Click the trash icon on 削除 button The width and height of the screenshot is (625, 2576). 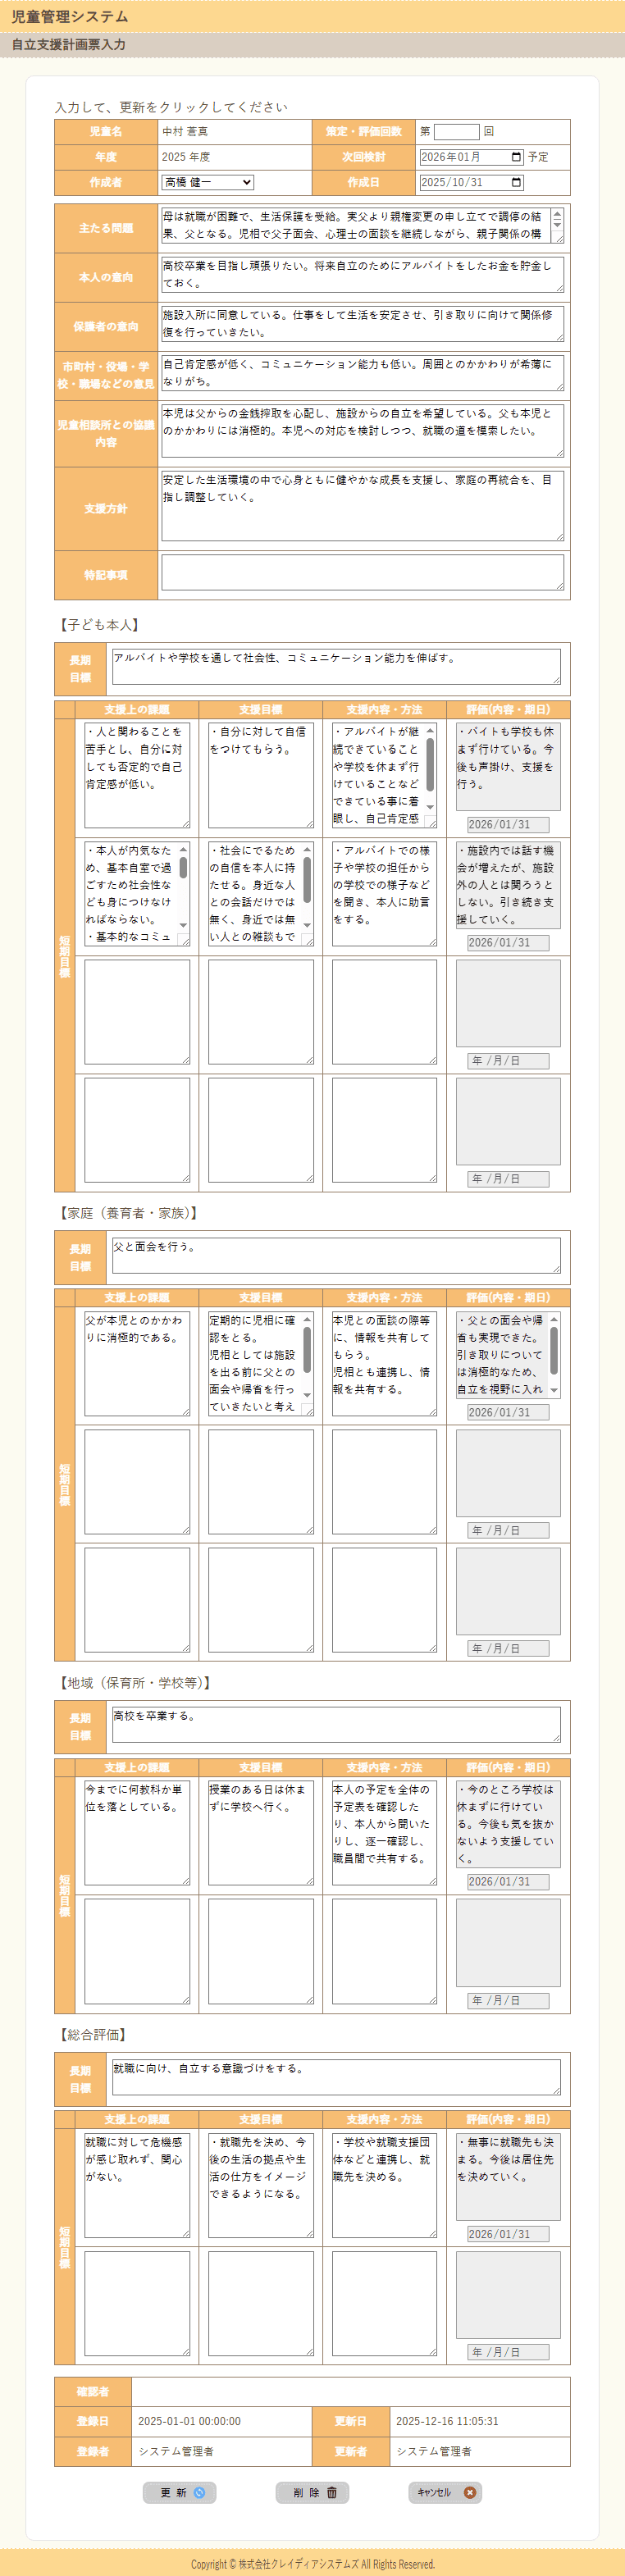(332, 2492)
